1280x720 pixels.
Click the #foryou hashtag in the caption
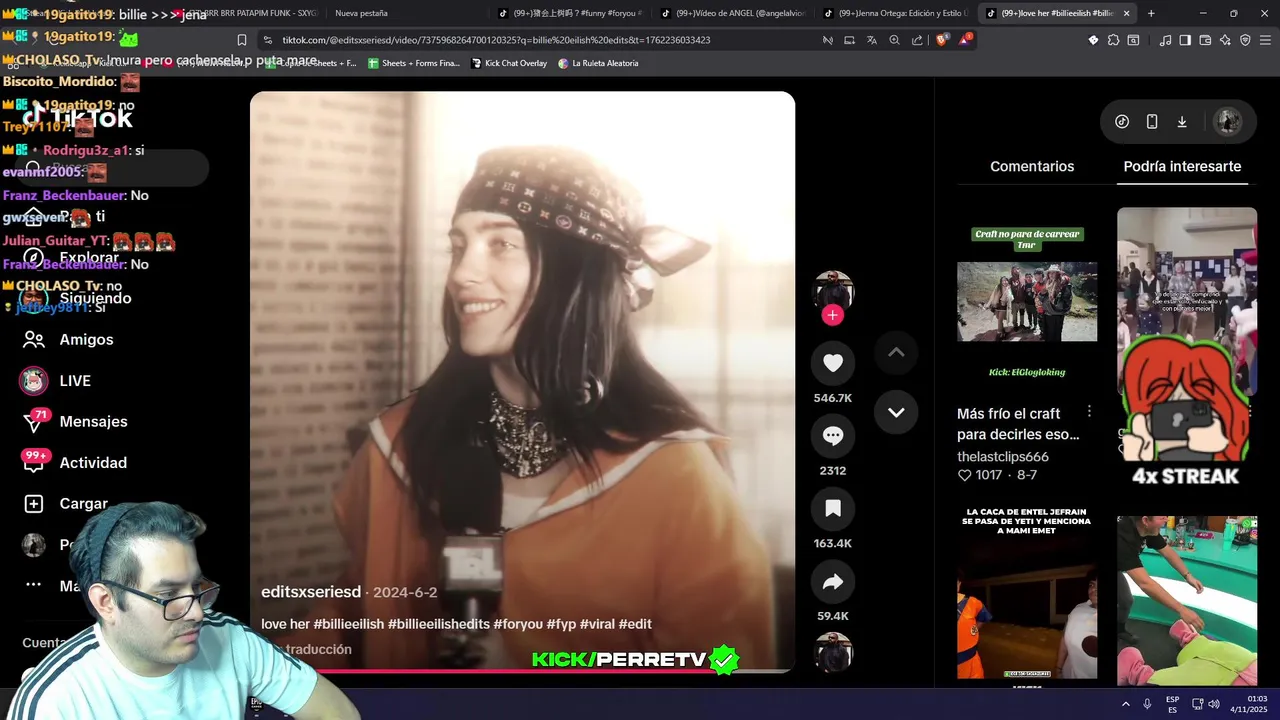point(518,624)
